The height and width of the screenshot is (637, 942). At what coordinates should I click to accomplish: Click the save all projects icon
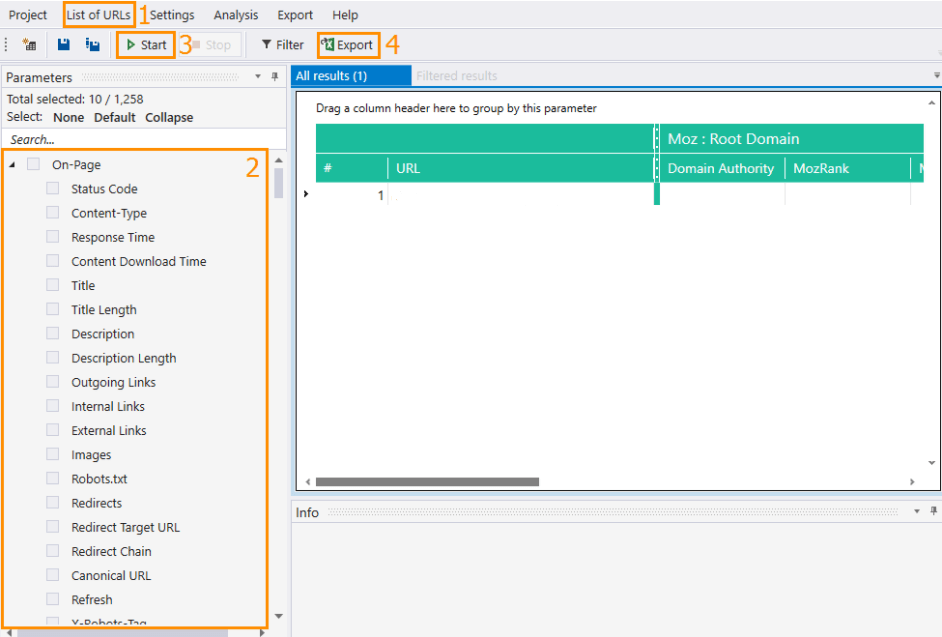(x=93, y=44)
